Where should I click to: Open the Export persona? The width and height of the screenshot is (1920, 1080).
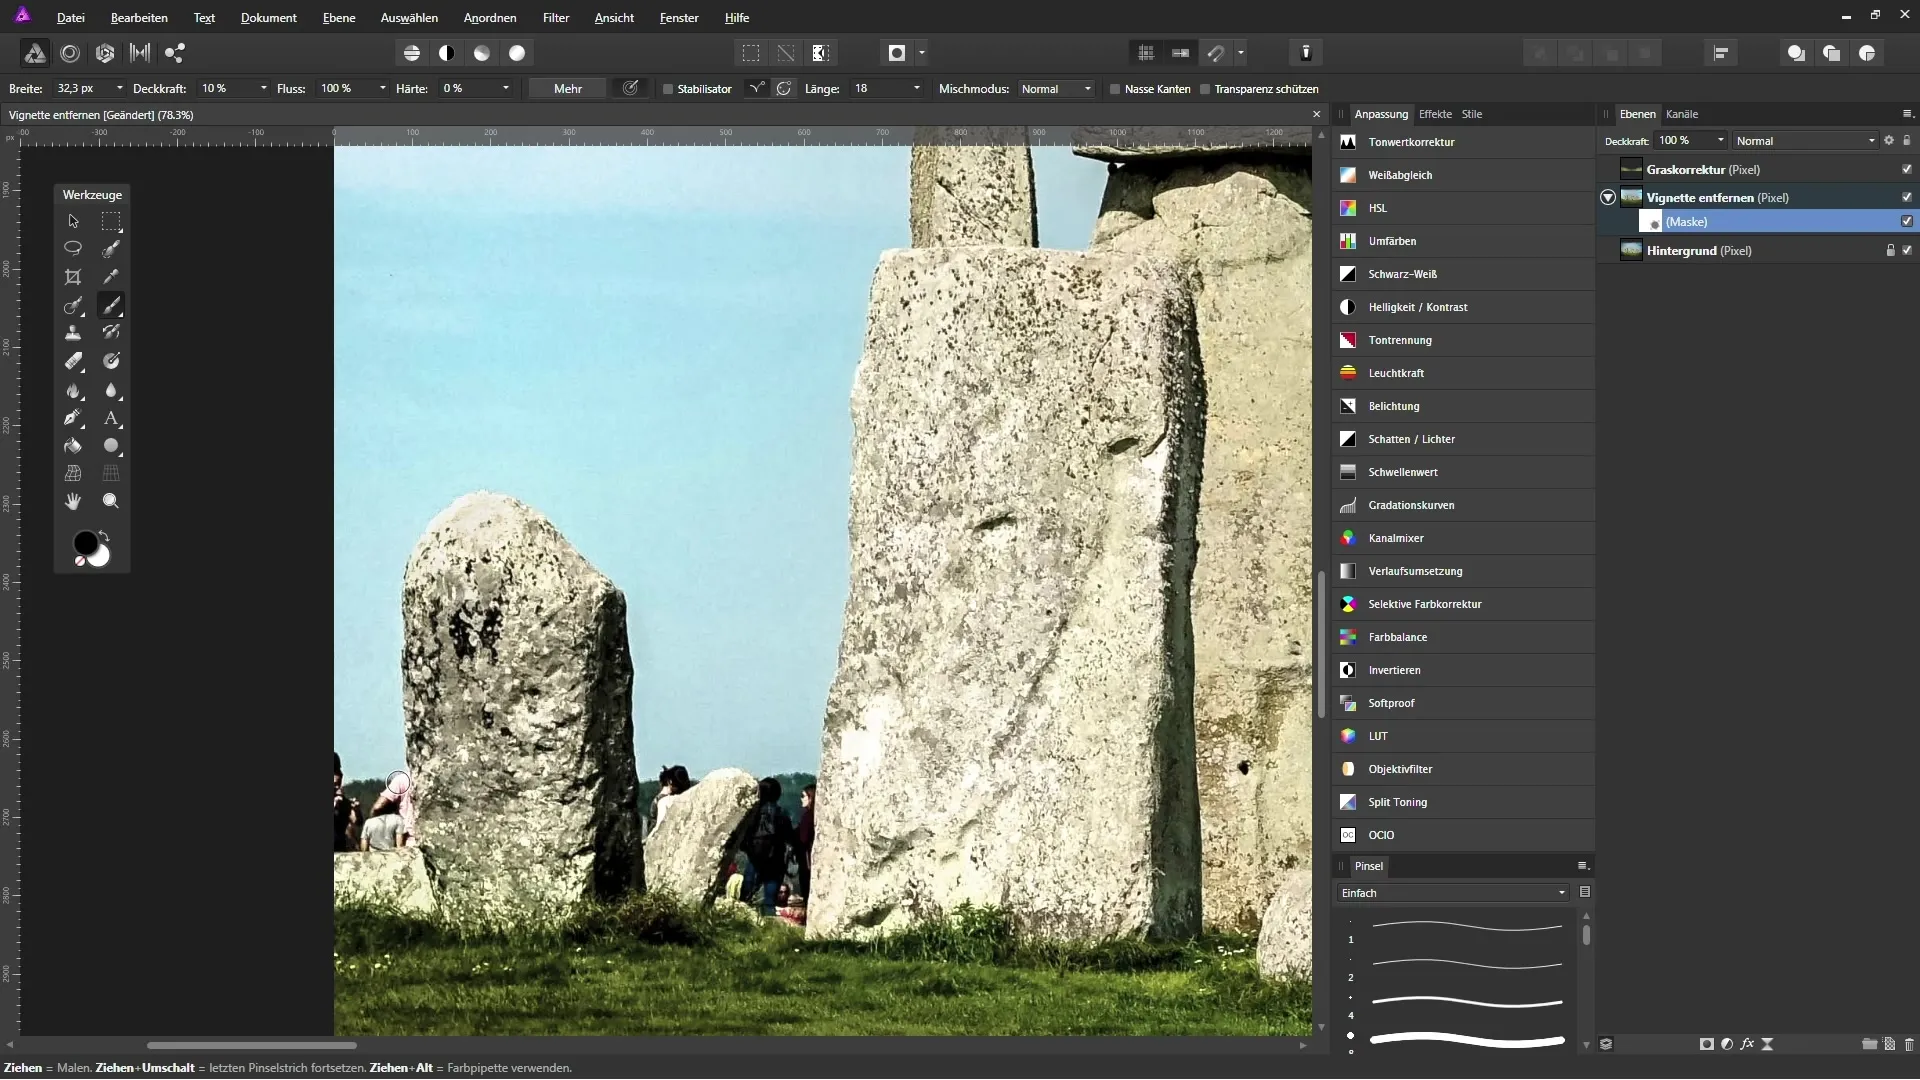[175, 53]
